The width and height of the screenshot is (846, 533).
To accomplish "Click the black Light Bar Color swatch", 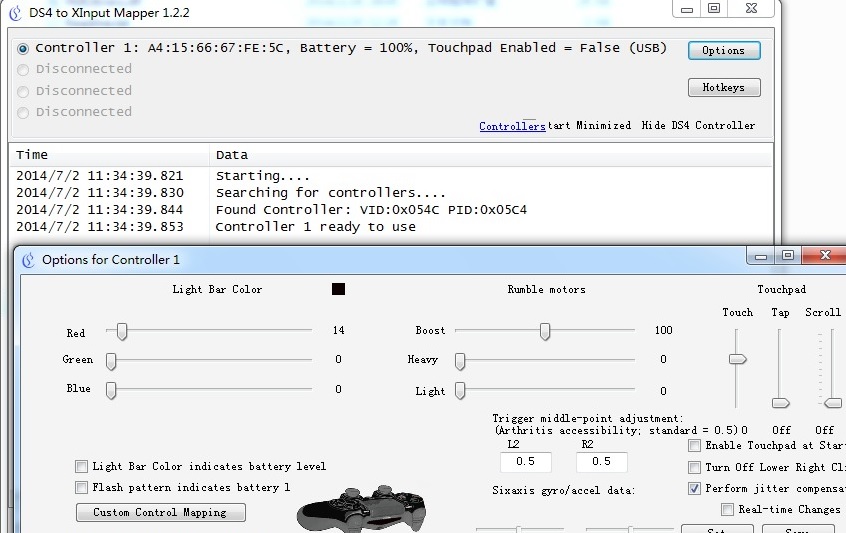I will pos(338,289).
